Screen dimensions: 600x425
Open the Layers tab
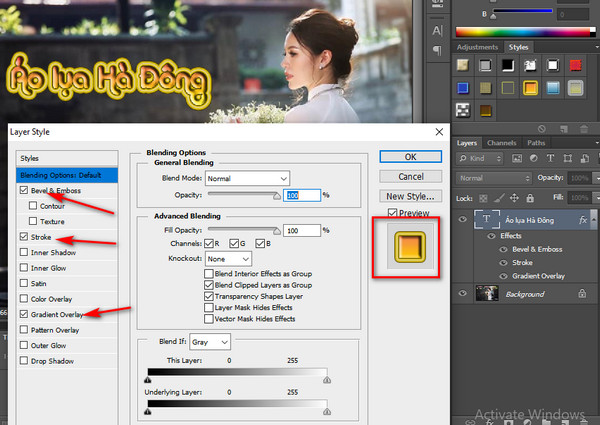tap(467, 143)
